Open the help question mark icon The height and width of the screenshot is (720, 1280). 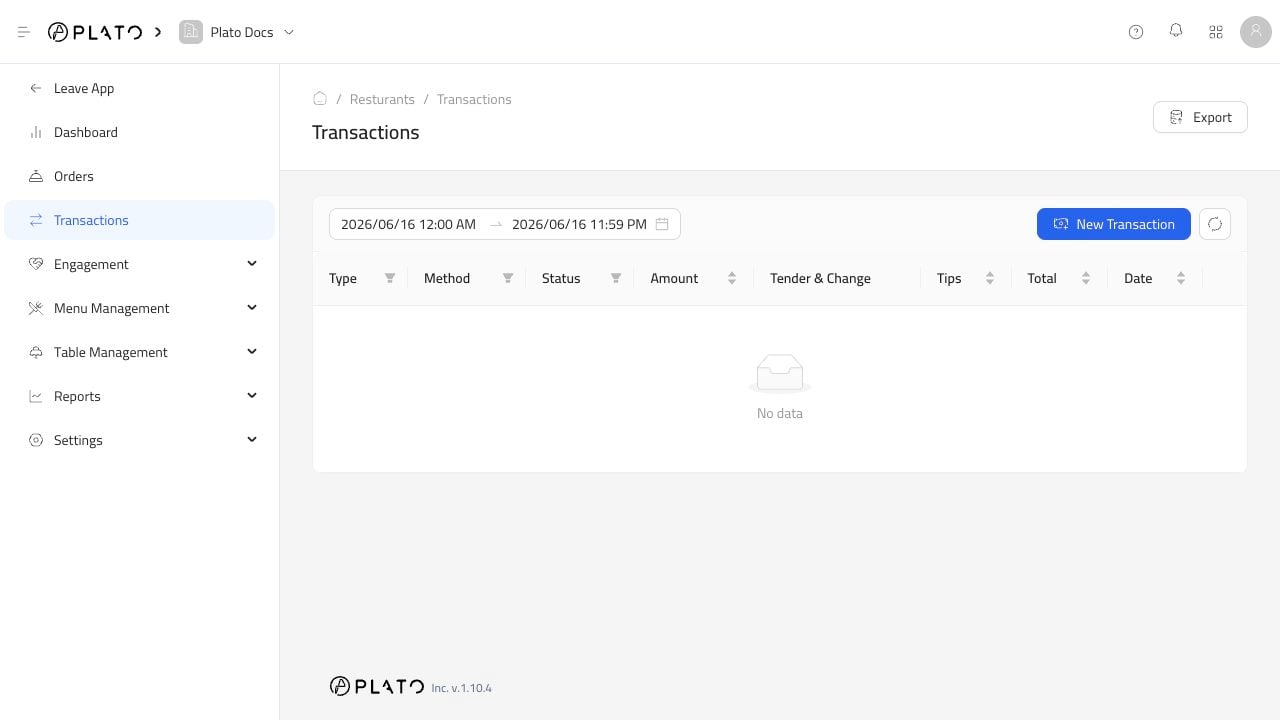1136,32
